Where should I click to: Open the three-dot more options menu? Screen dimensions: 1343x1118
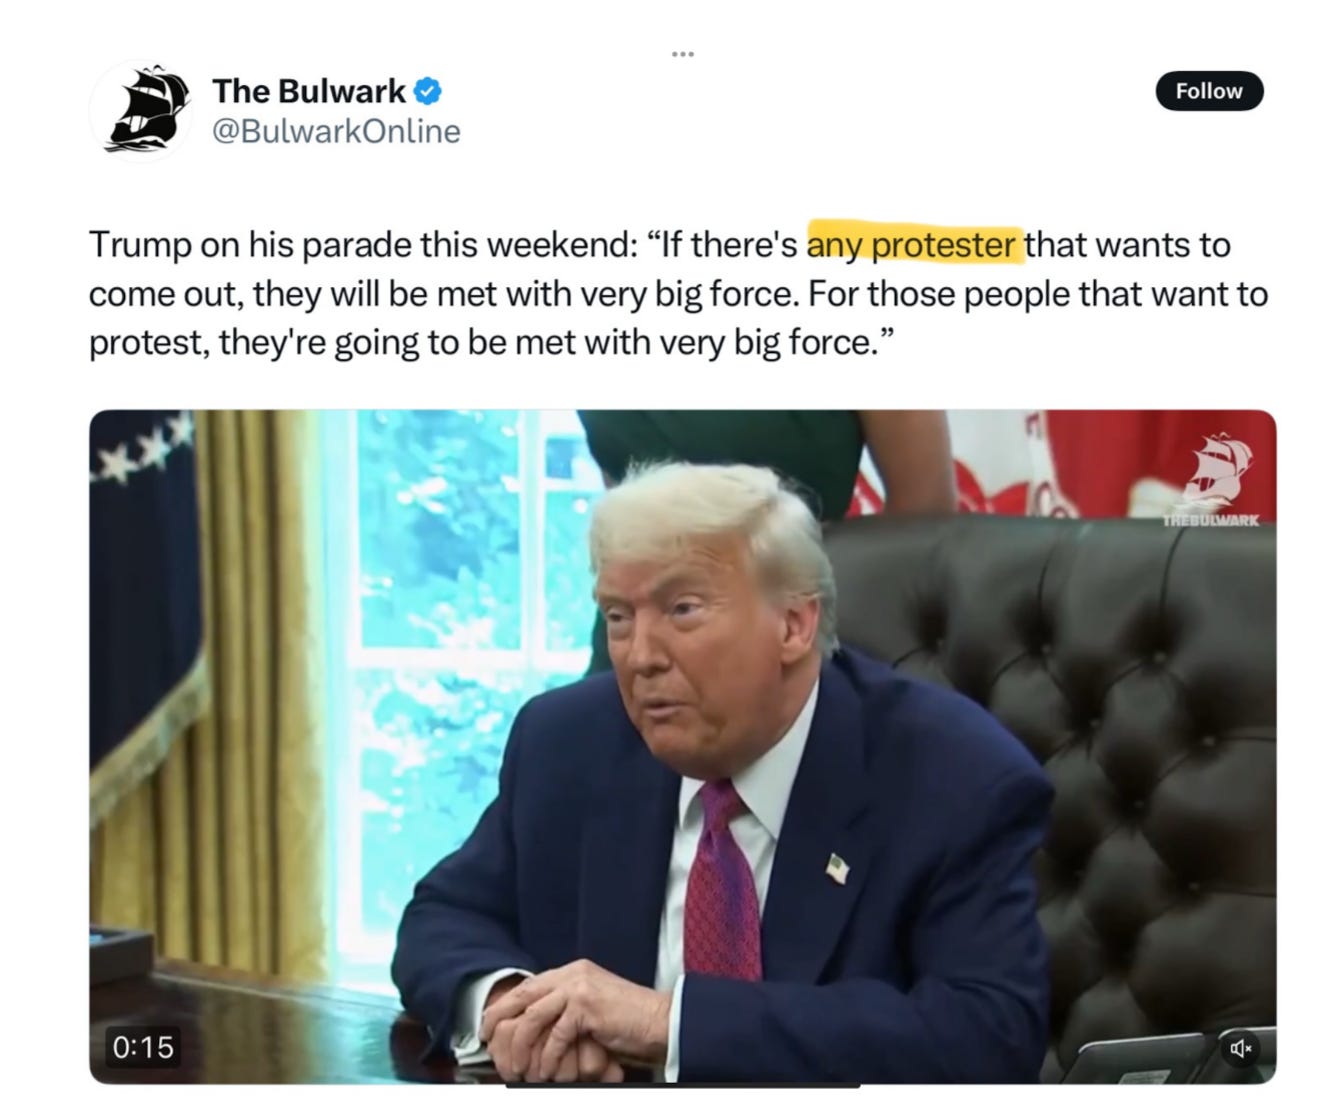pos(683,53)
